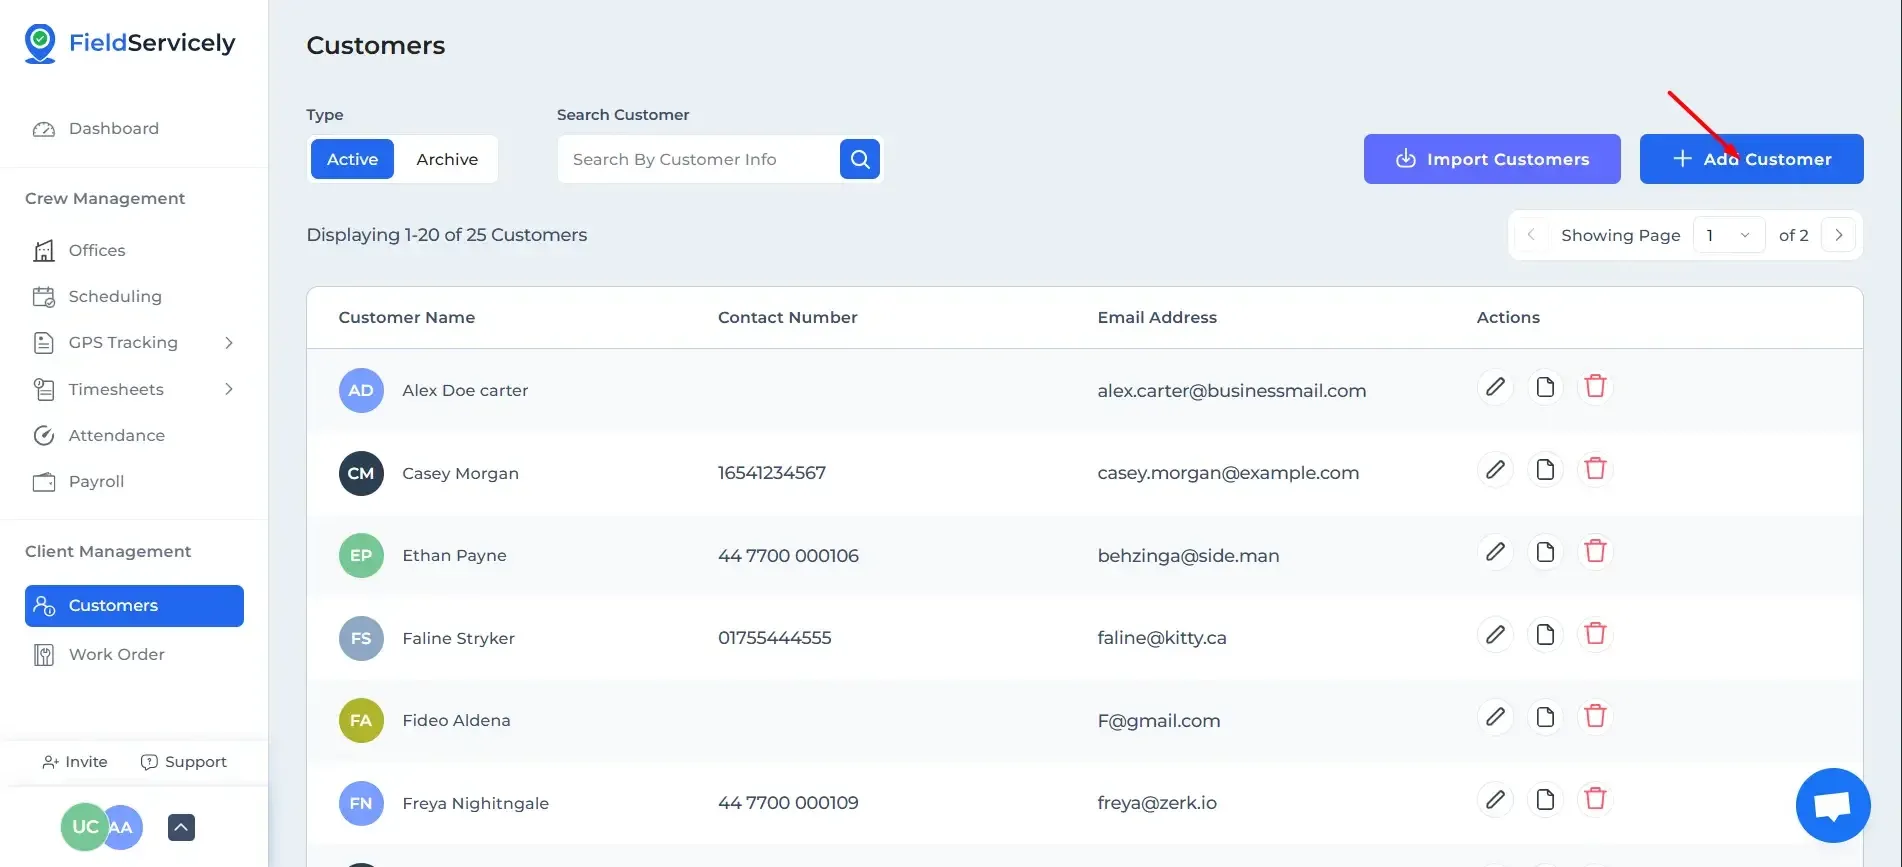Viewport: 1902px width, 867px height.
Task: Click the search magnifier icon button
Action: click(x=859, y=159)
